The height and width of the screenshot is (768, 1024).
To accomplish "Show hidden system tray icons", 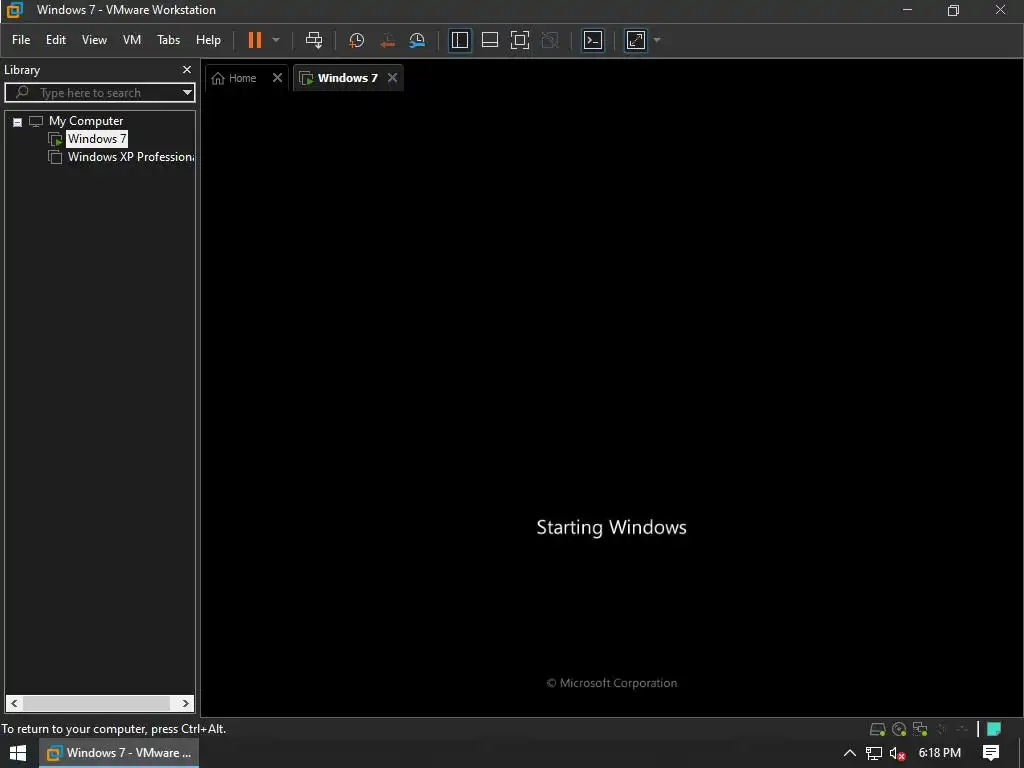I will [850, 753].
